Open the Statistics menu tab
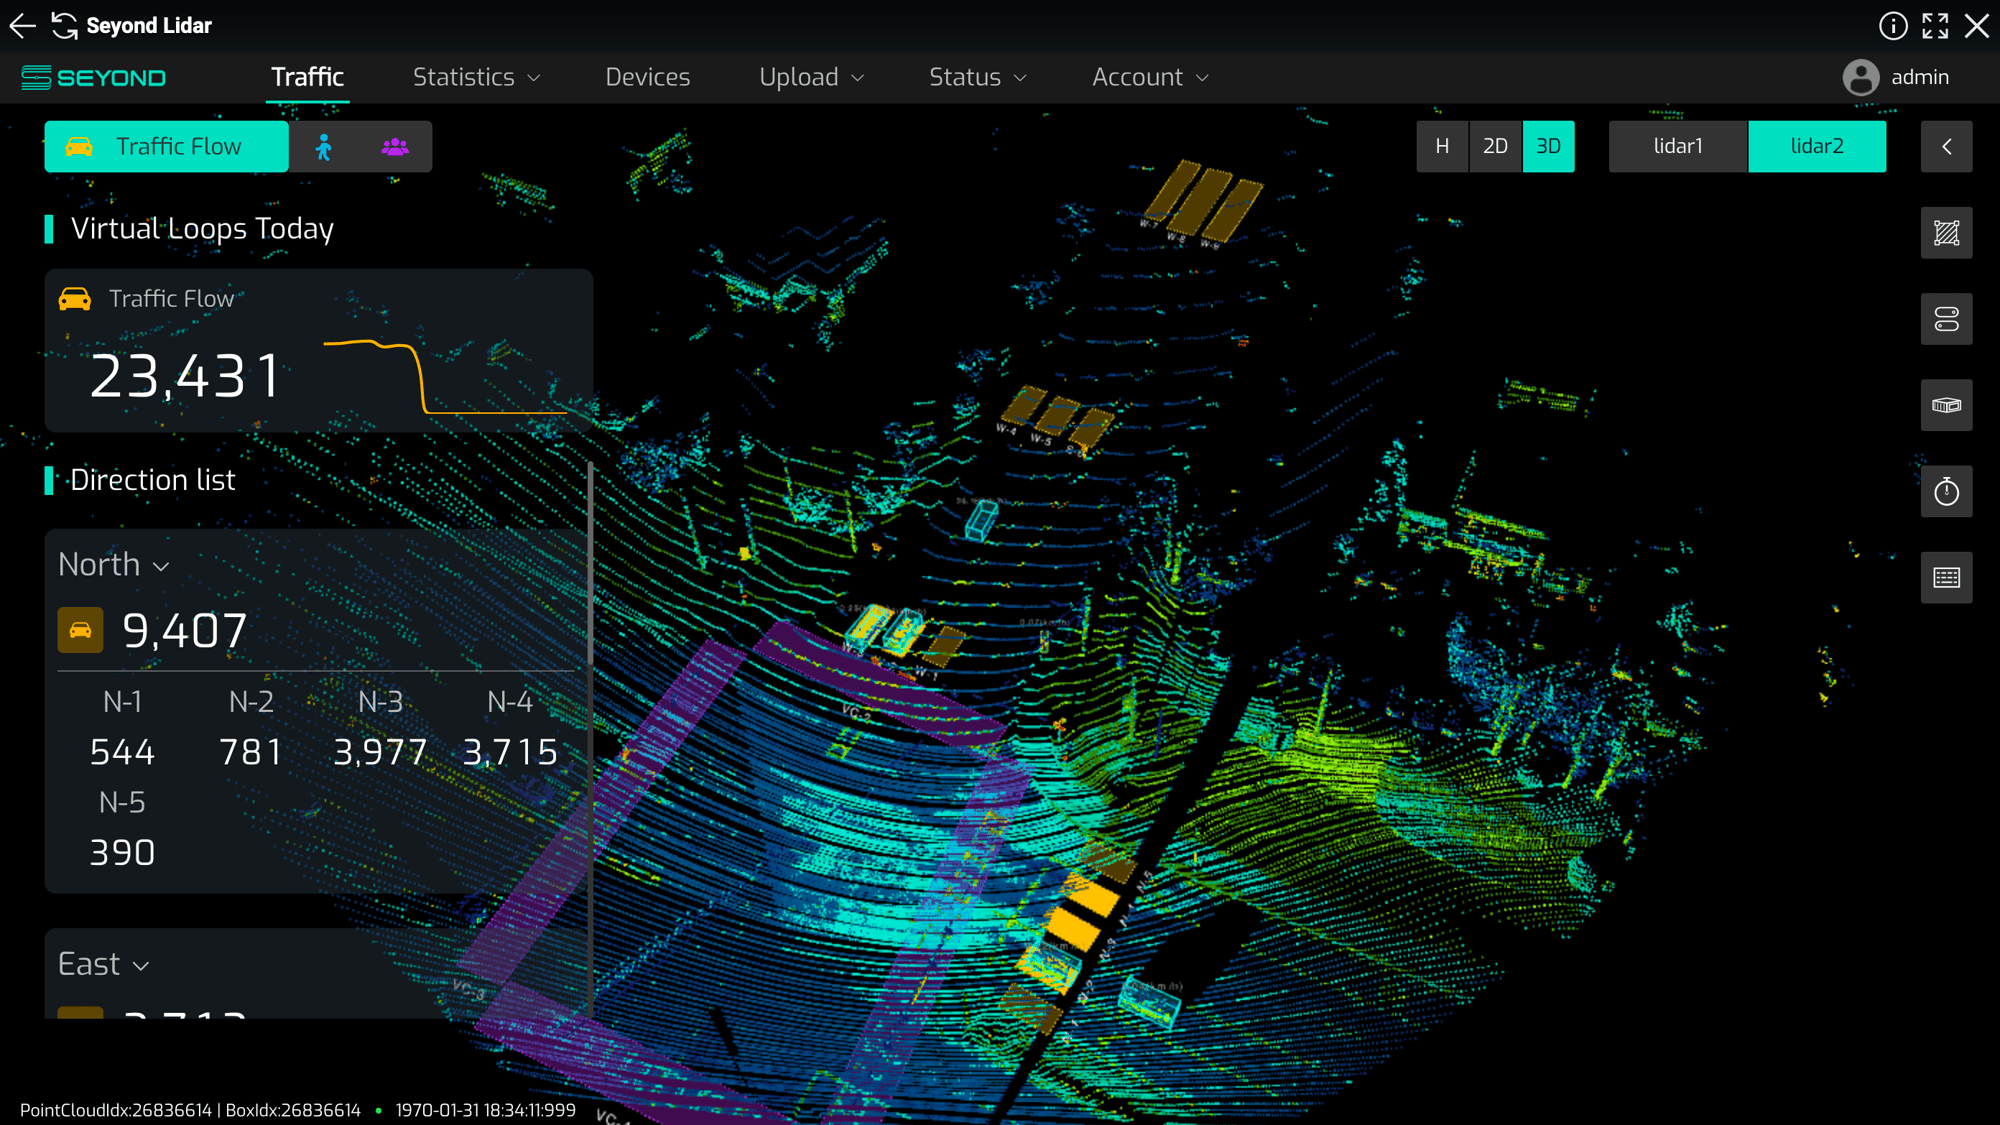2000x1125 pixels. pyautogui.click(x=475, y=76)
